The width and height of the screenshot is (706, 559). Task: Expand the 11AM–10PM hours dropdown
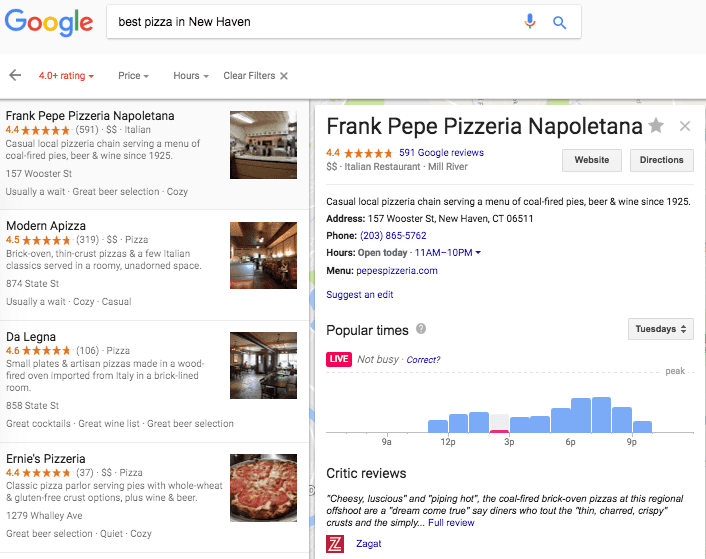[x=448, y=252]
